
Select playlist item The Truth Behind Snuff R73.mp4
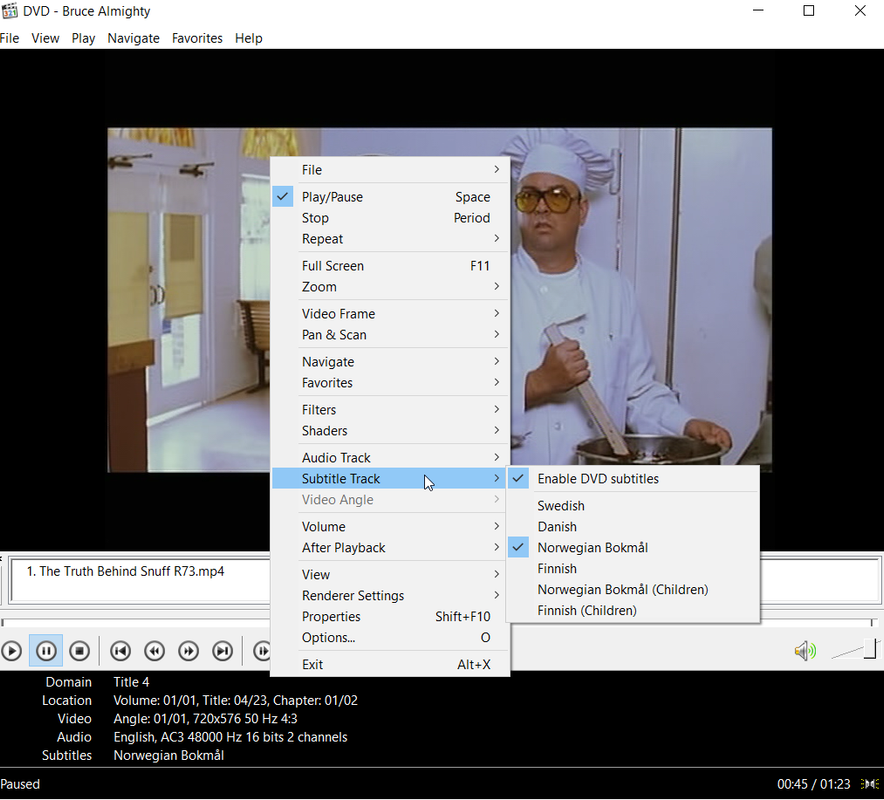tap(126, 572)
